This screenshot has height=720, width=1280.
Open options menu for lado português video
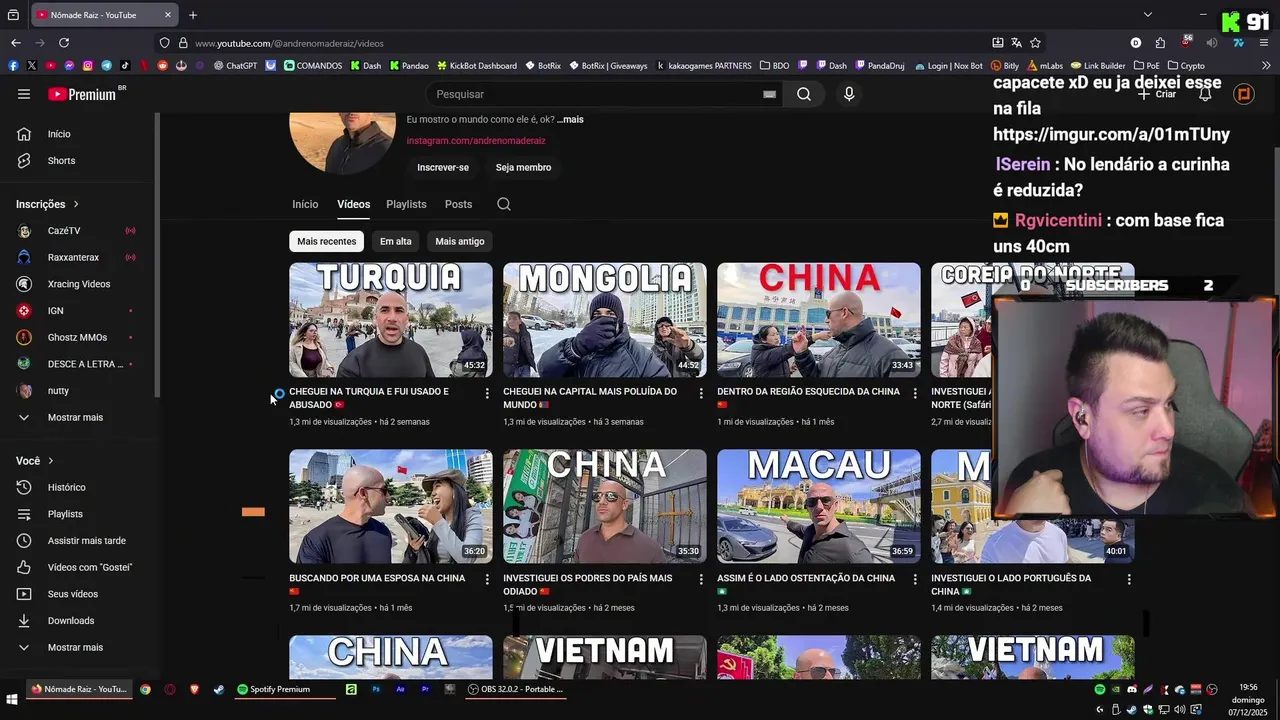point(1129,580)
